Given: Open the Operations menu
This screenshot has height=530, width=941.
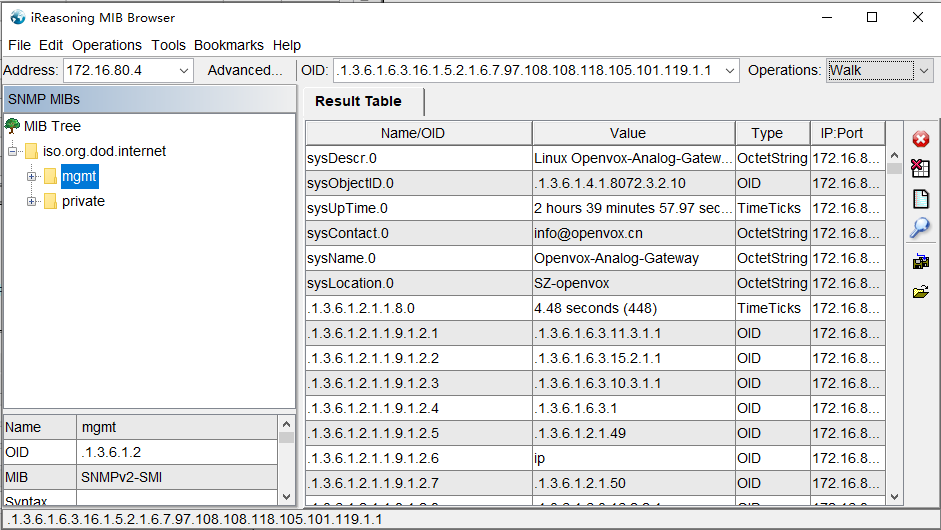Looking at the screenshot, I should [107, 46].
